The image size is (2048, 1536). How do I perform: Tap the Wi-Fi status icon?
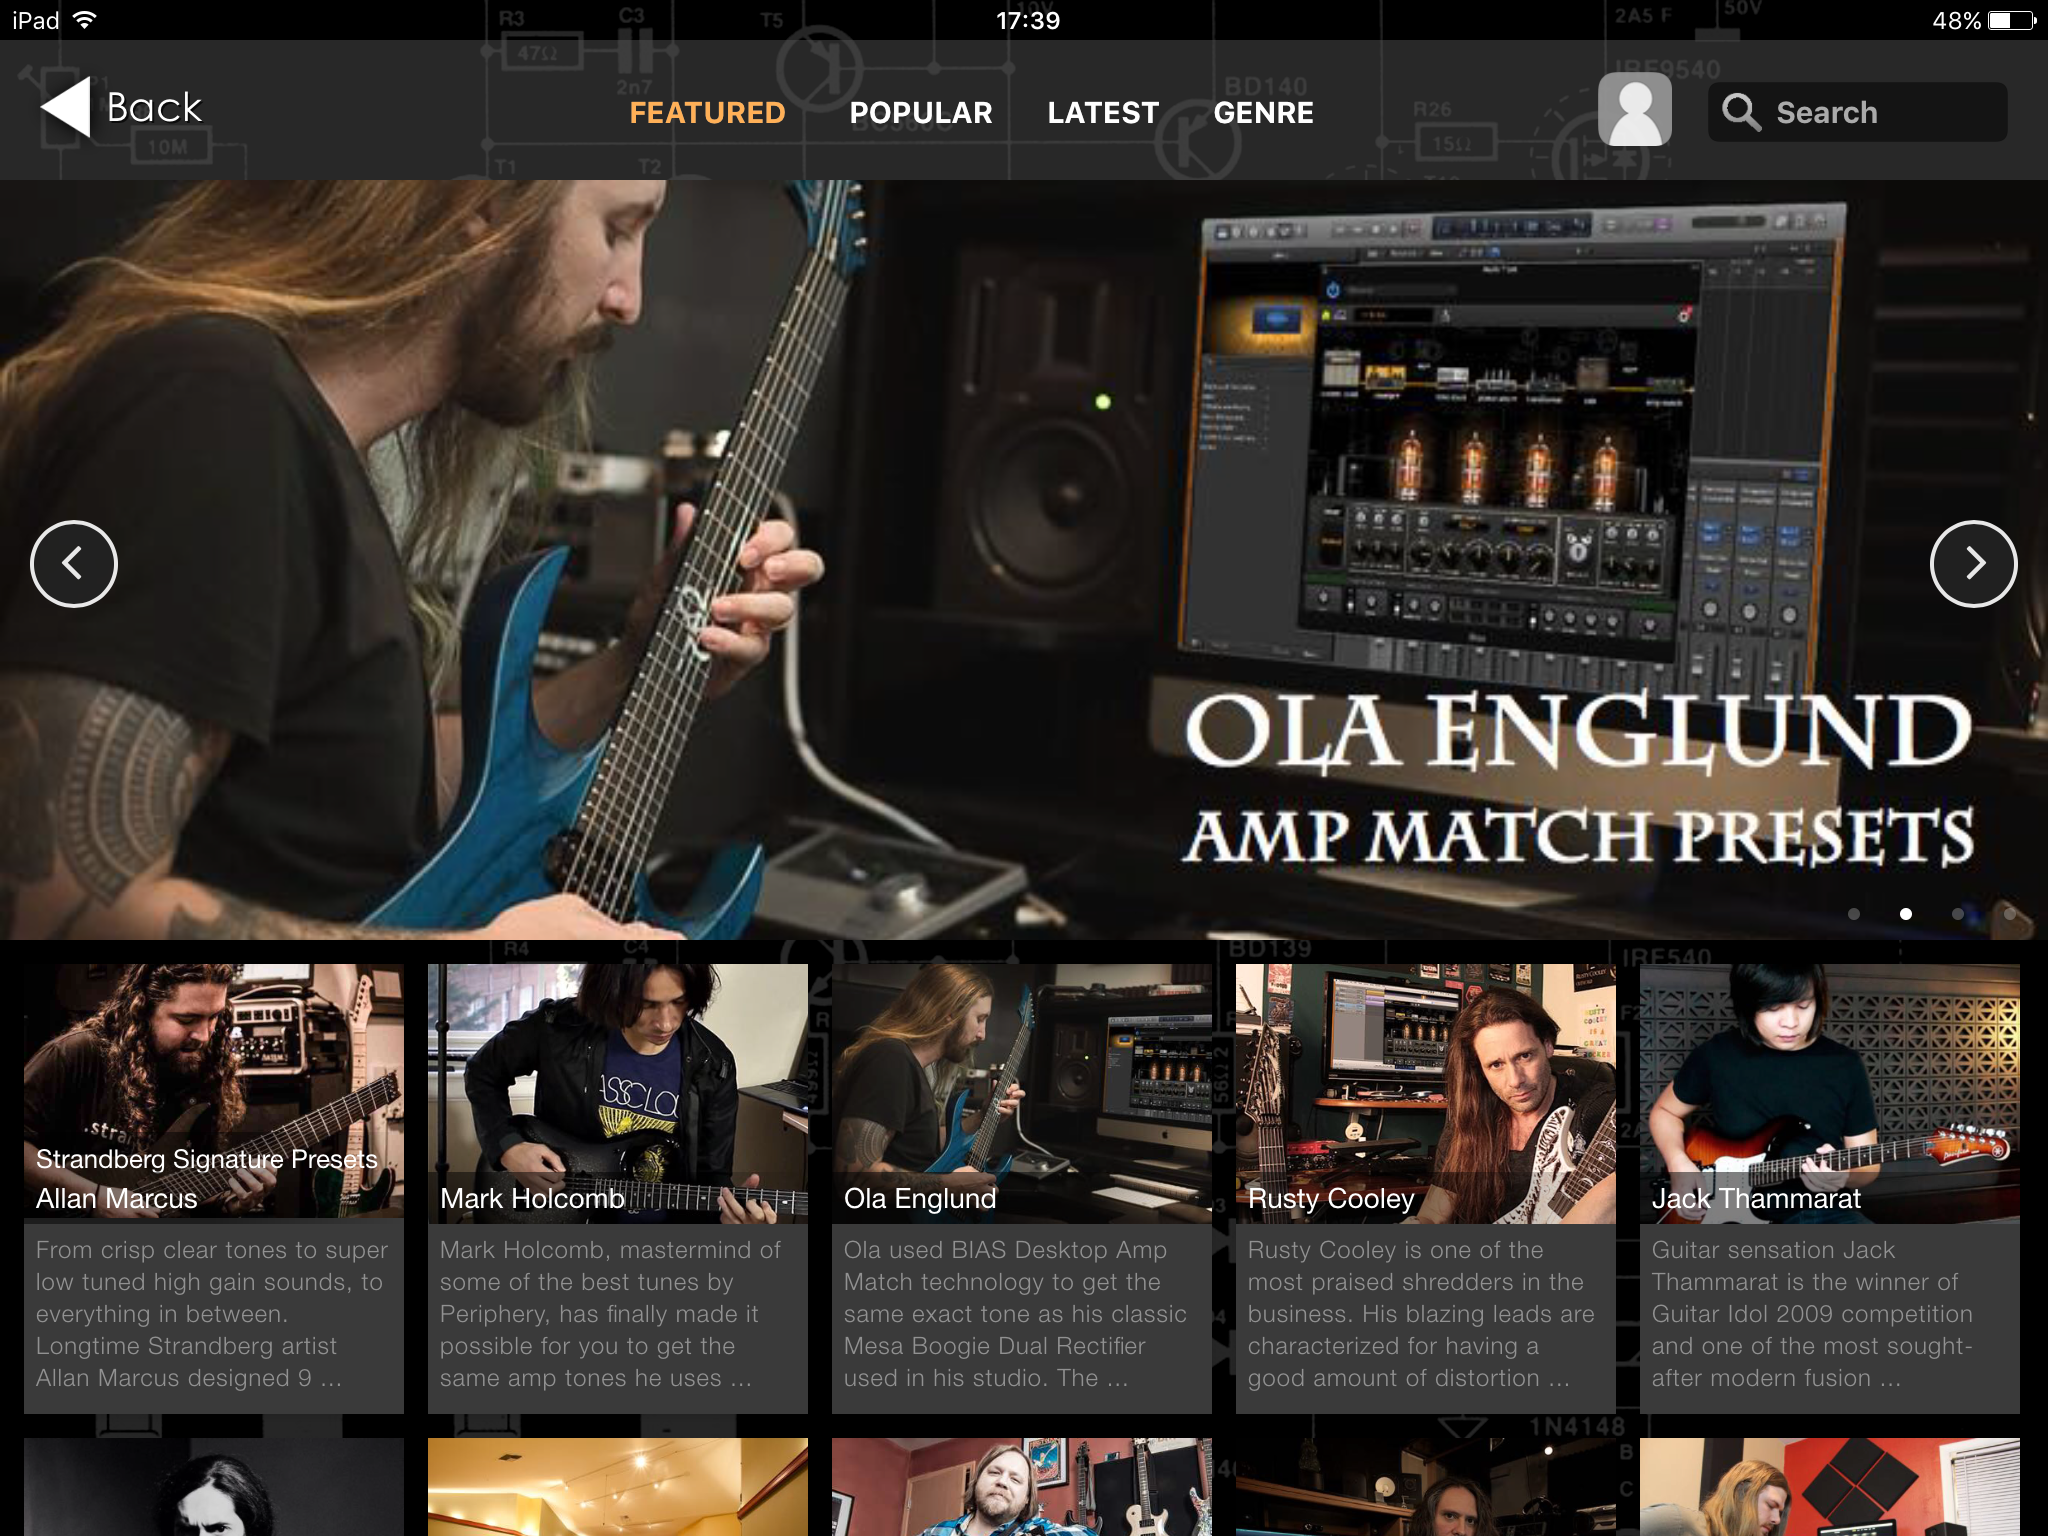point(85,20)
